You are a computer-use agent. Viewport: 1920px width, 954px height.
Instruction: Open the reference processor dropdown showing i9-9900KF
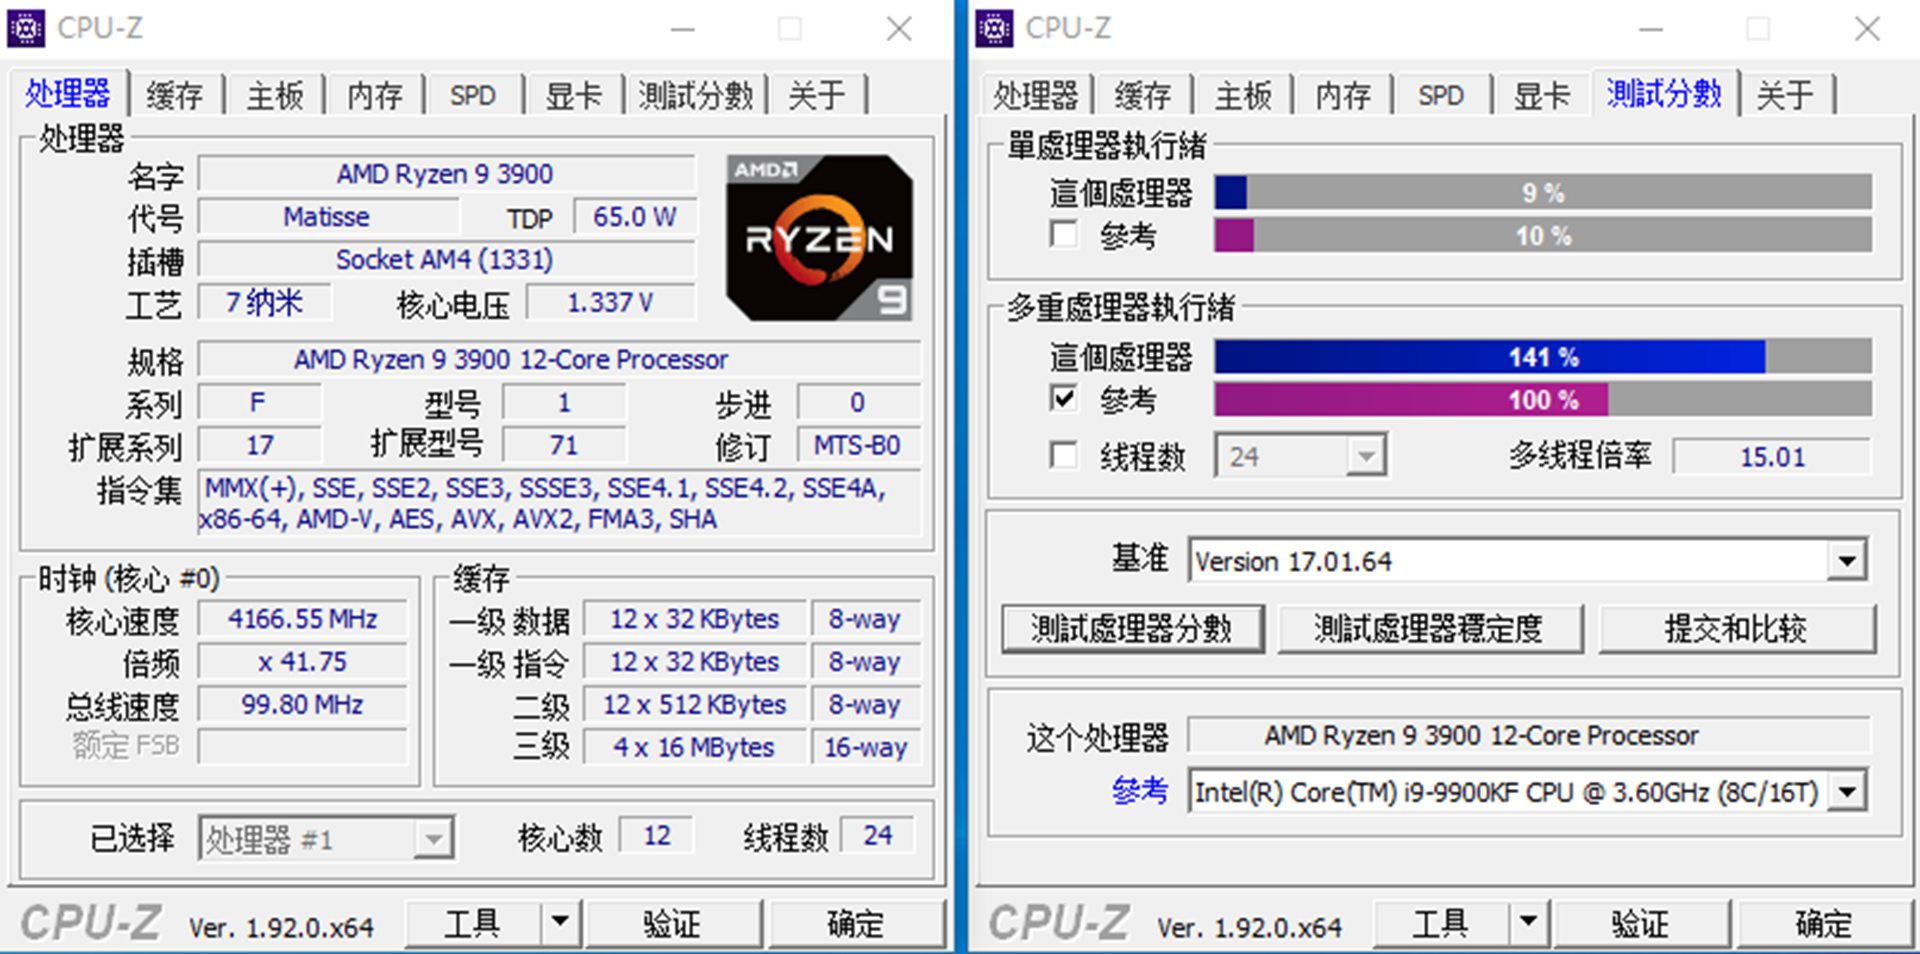click(x=1846, y=791)
